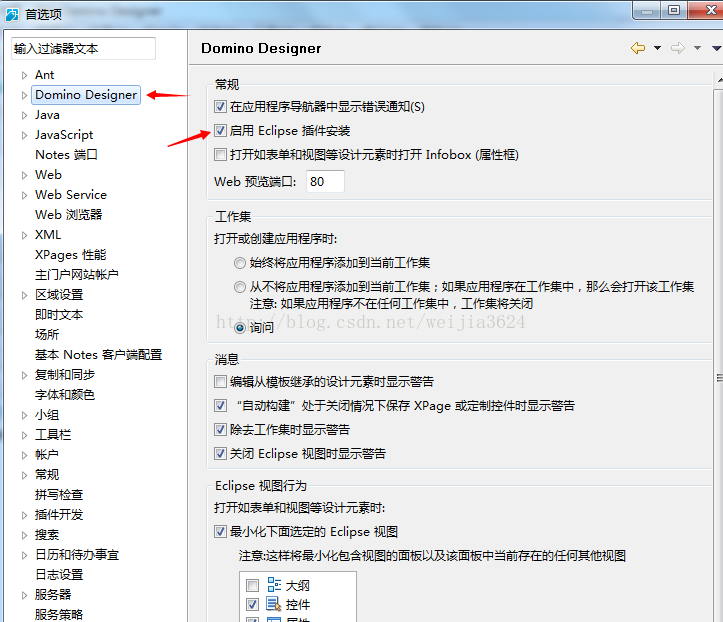Expand the XML tree node

24,235
